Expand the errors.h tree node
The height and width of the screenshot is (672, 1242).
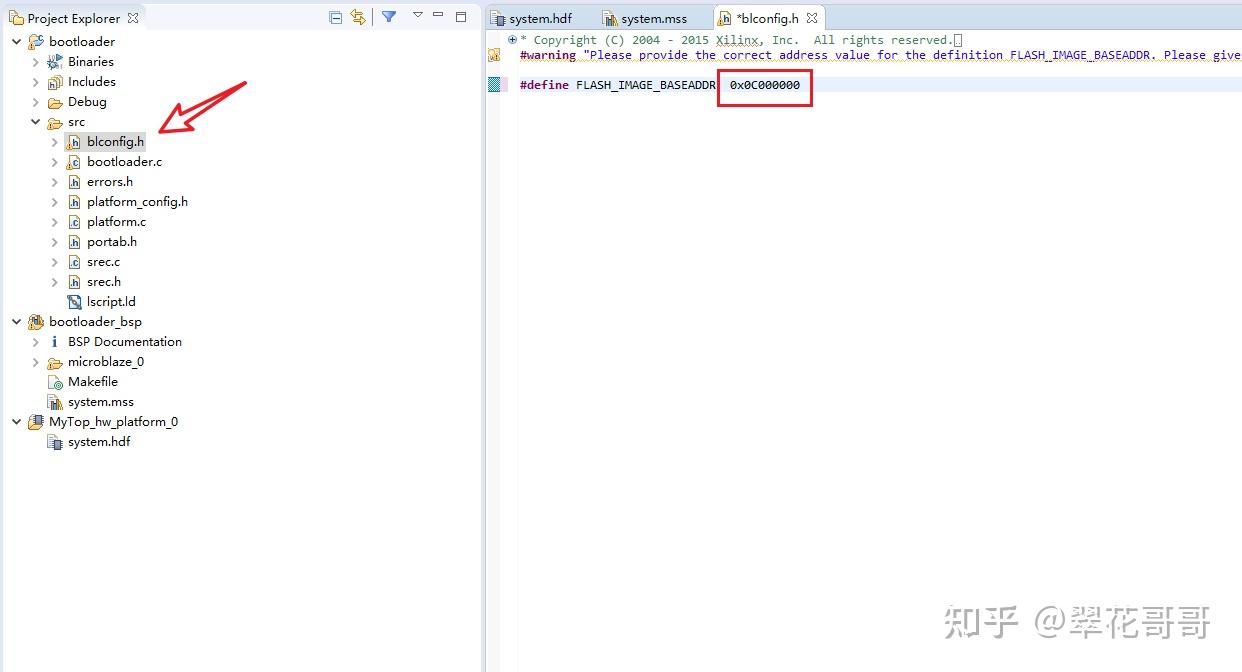tap(55, 182)
